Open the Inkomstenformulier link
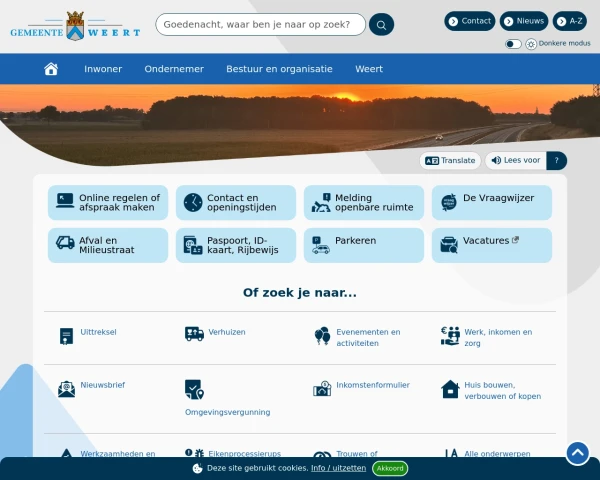Image resolution: width=600 pixels, height=480 pixels. 373,385
